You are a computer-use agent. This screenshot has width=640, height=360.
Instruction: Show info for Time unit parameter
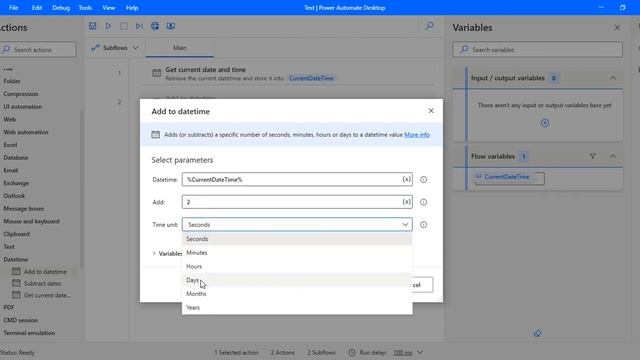tap(424, 224)
